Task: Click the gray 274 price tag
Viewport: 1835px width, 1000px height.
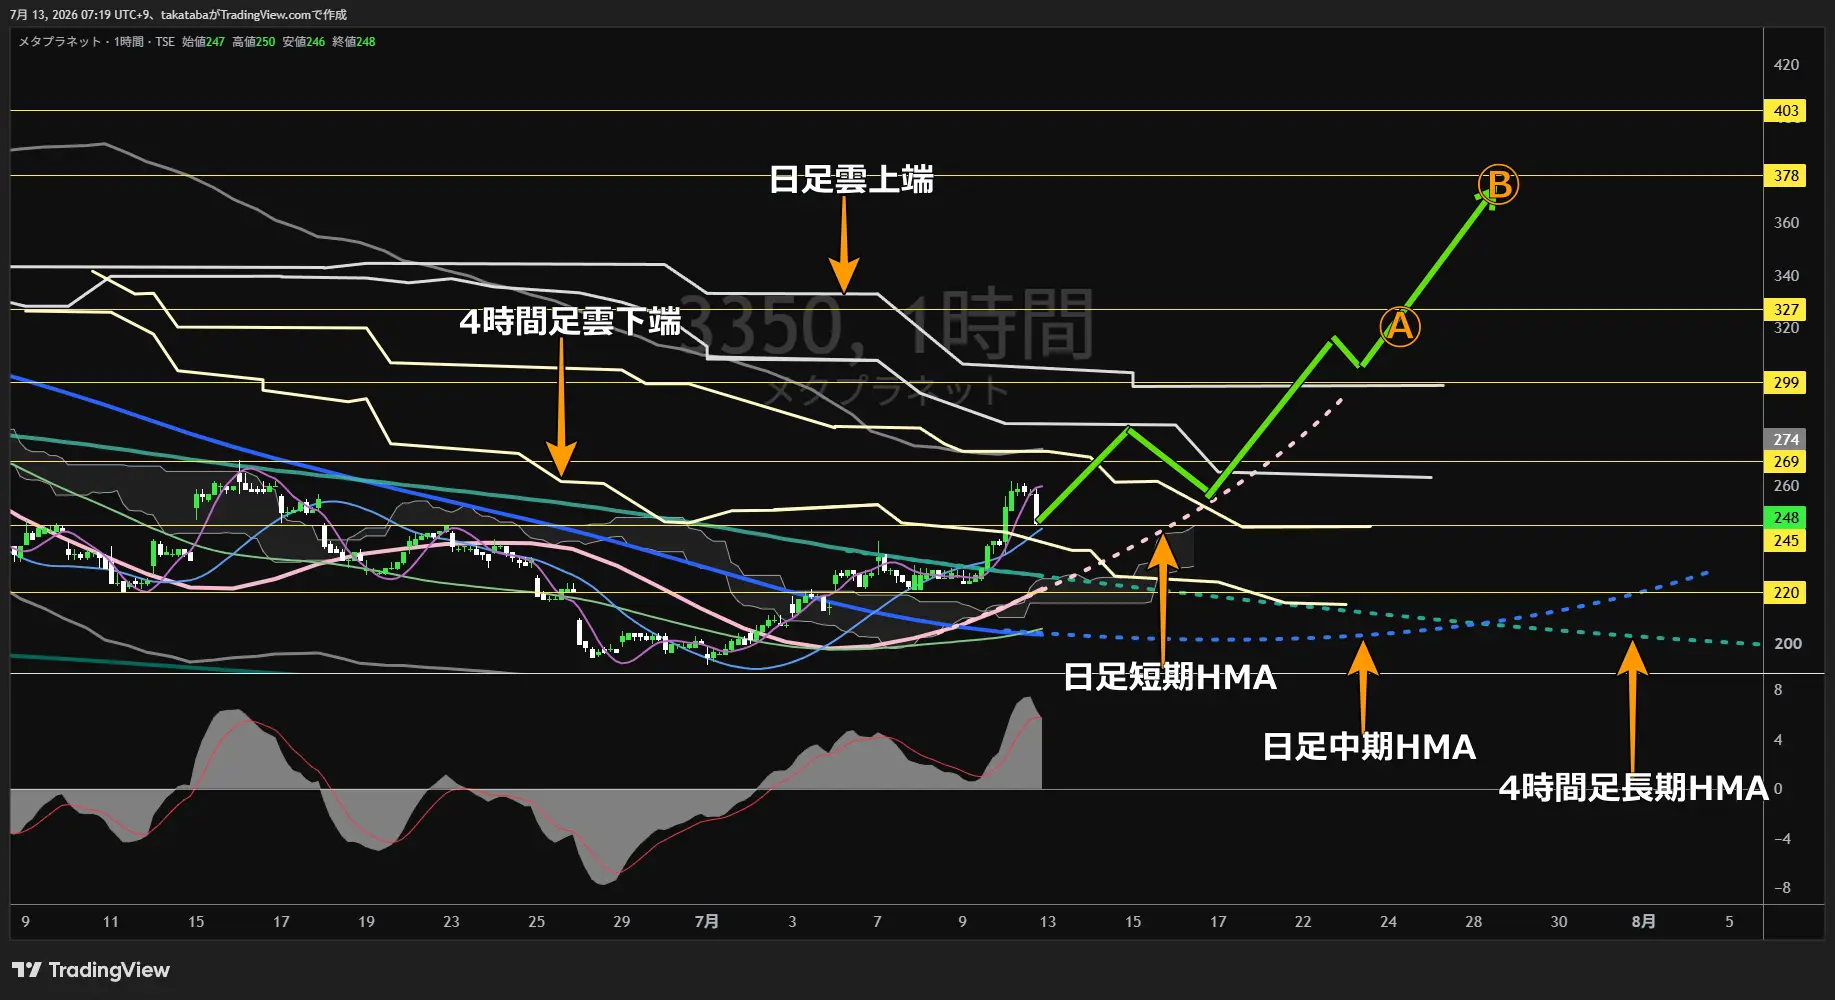Action: pyautogui.click(x=1786, y=439)
